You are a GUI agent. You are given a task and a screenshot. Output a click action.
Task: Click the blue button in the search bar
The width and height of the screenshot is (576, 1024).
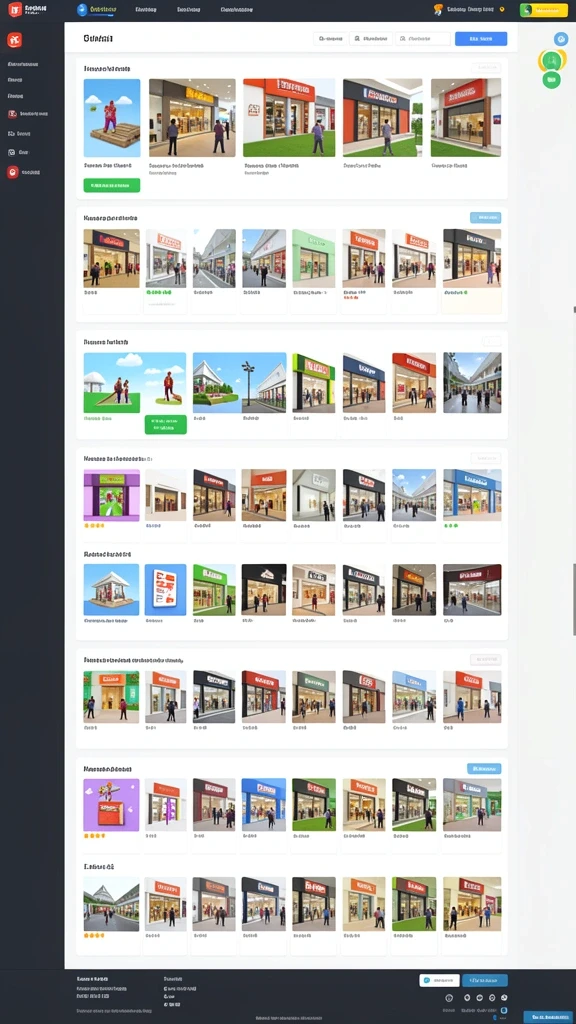481,39
